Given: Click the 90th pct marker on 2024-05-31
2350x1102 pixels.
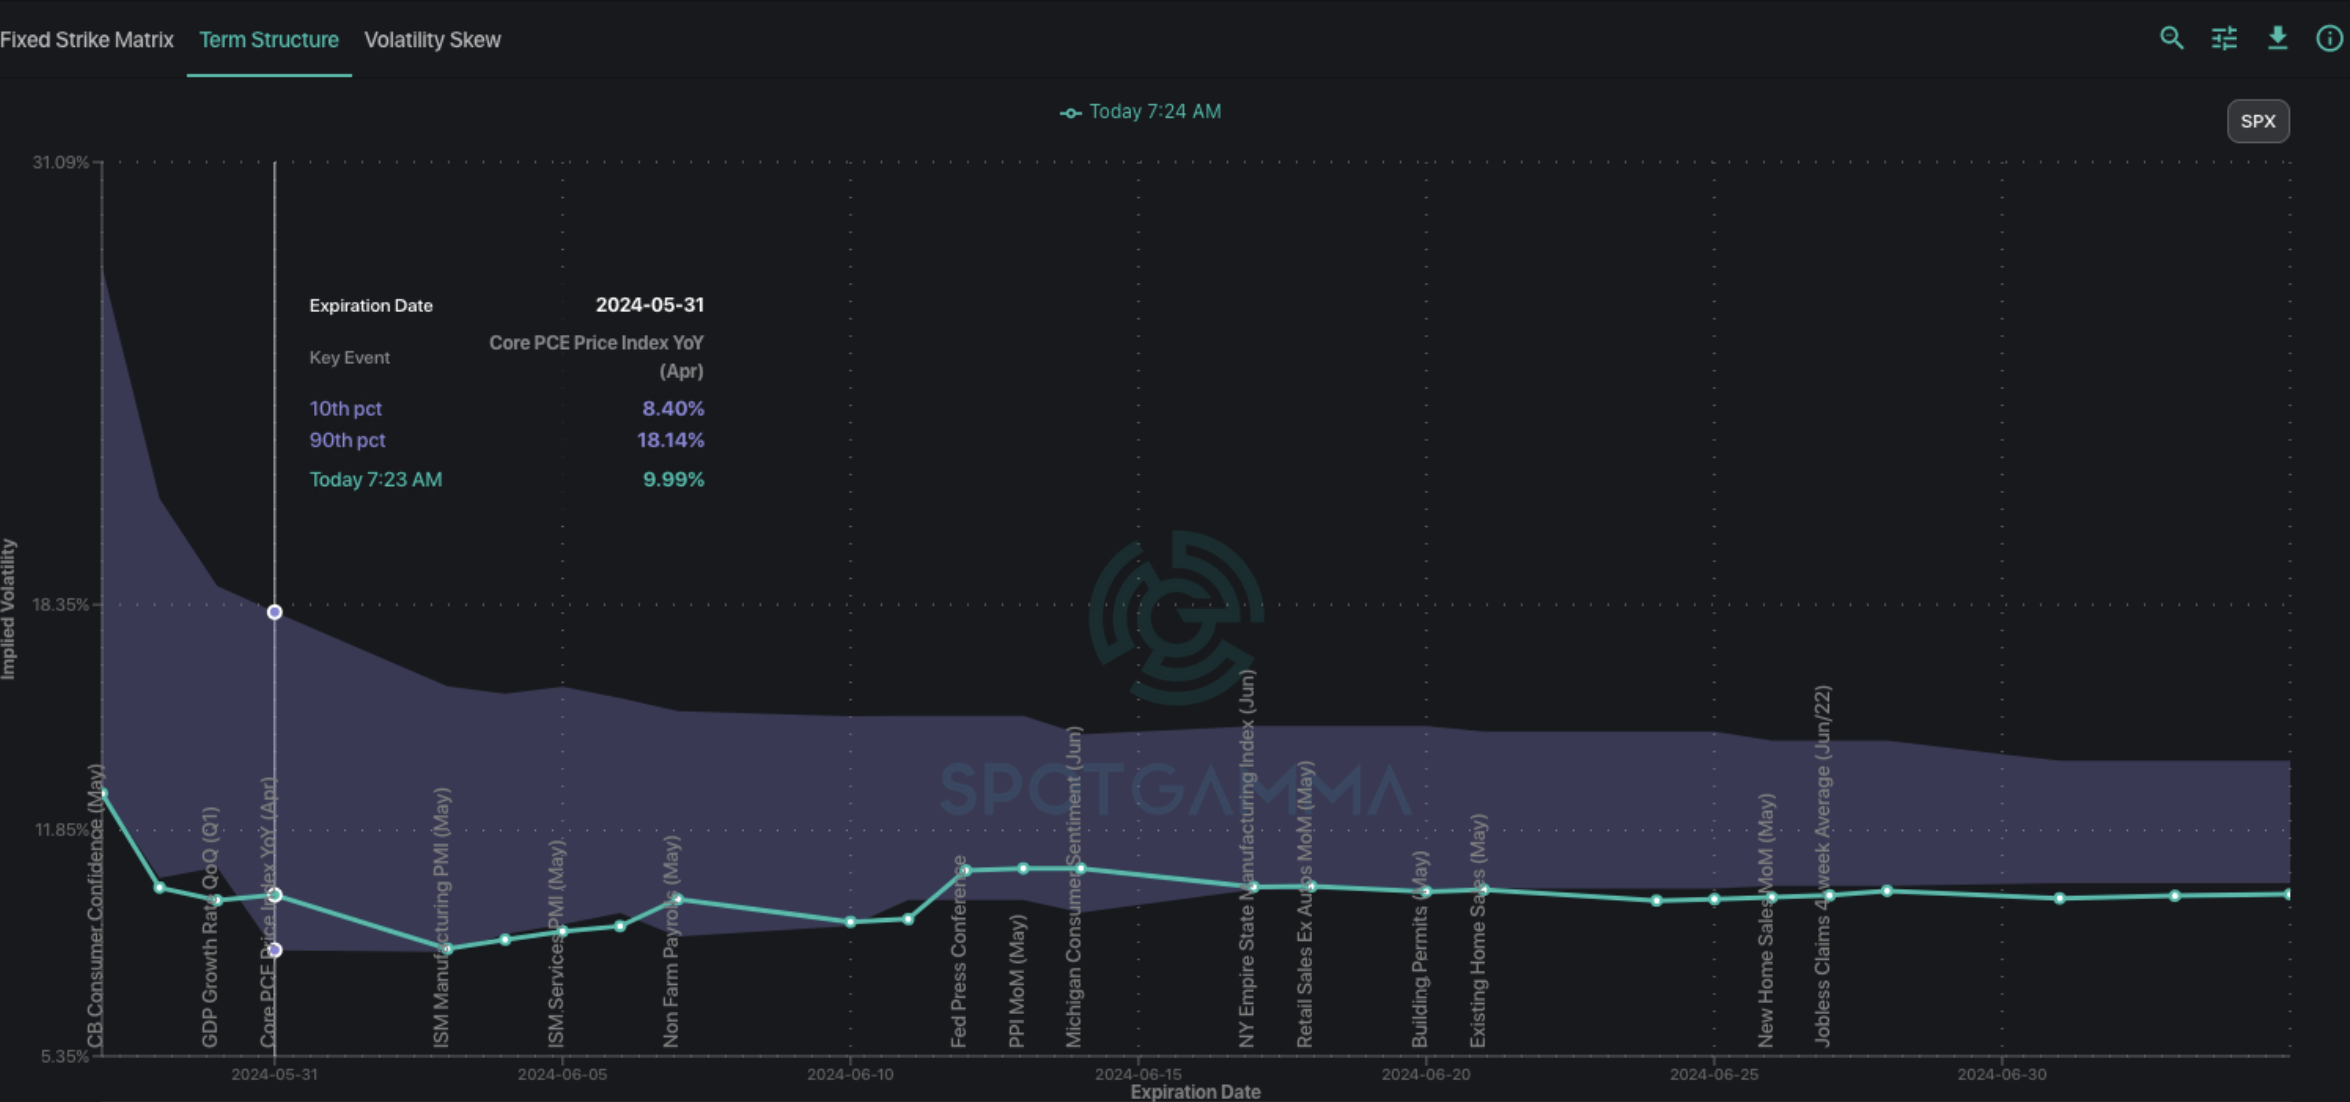Looking at the screenshot, I should 274,612.
